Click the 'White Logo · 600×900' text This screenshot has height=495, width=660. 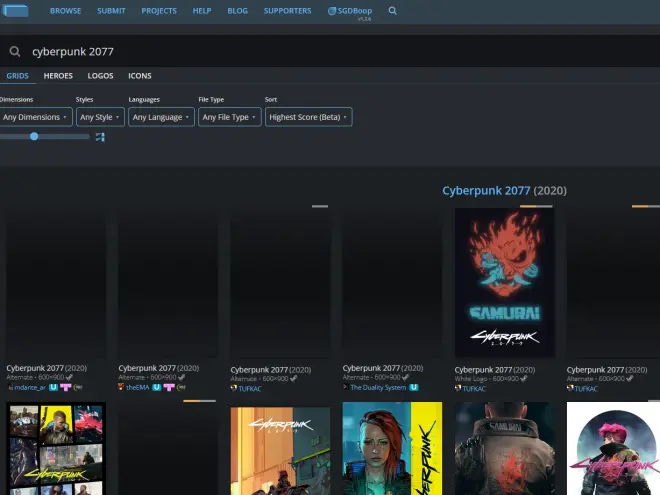tap(487, 379)
